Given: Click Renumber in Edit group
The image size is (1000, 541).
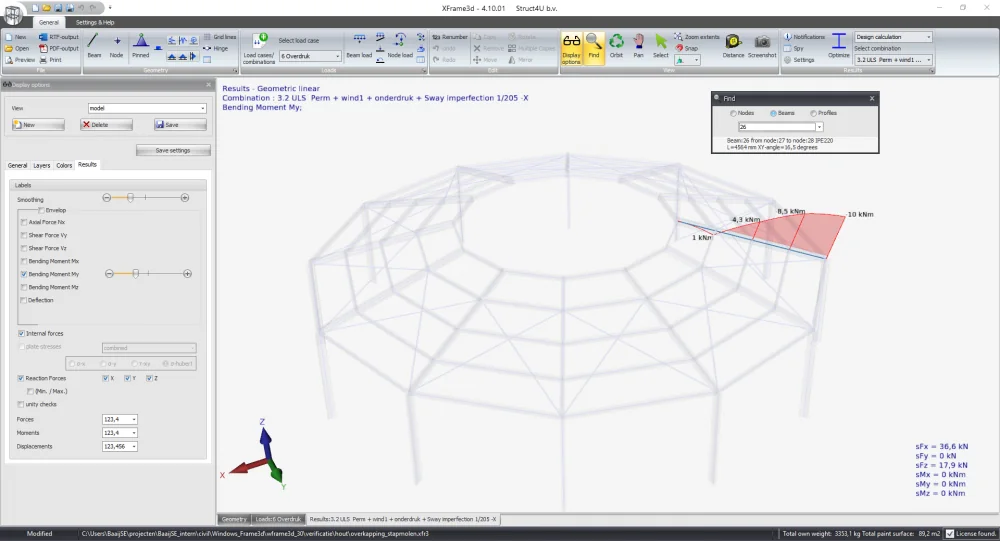Looking at the screenshot, I should point(450,37).
